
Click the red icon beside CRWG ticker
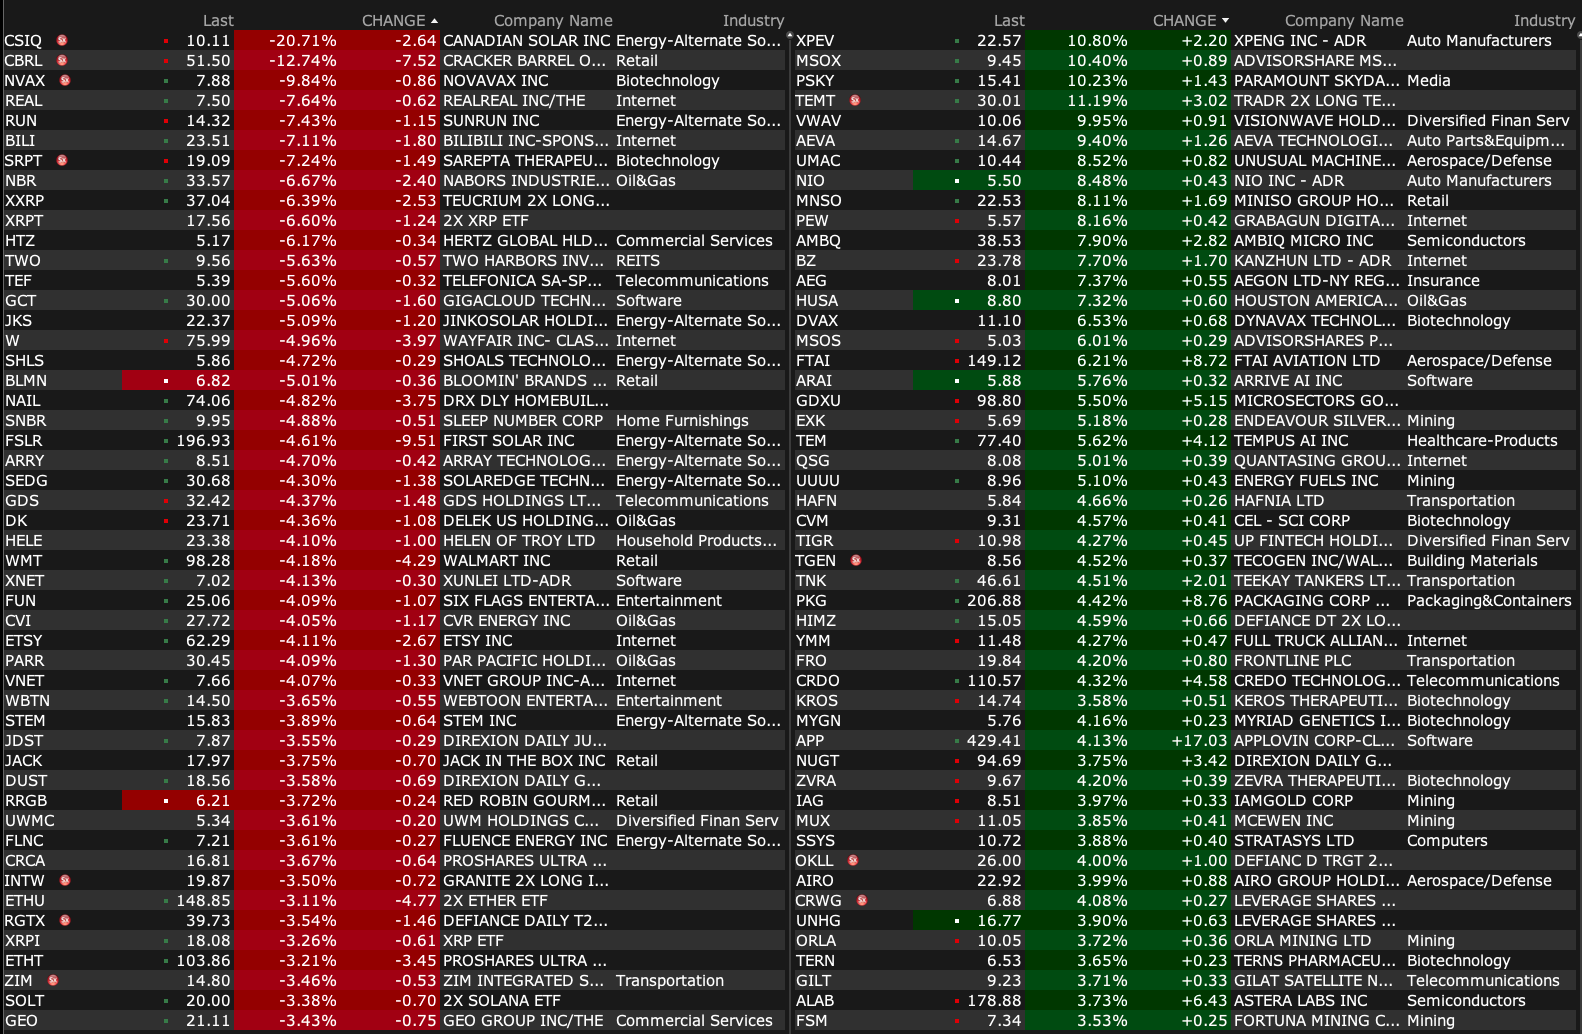[862, 901]
